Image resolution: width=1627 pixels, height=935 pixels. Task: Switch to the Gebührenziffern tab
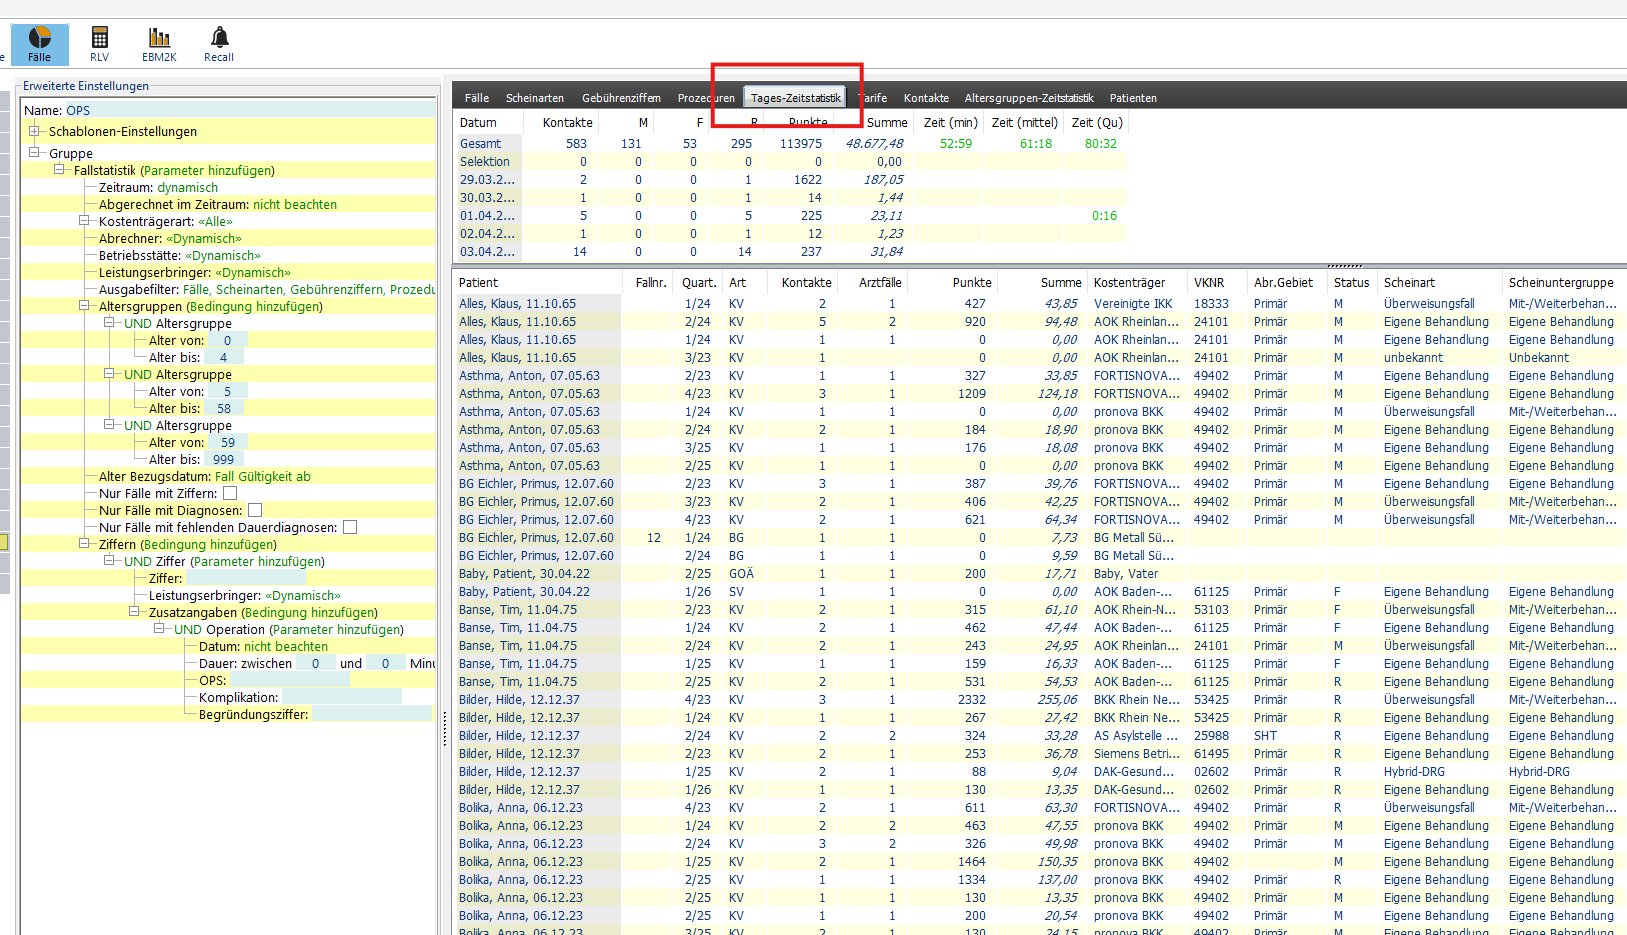(x=621, y=98)
